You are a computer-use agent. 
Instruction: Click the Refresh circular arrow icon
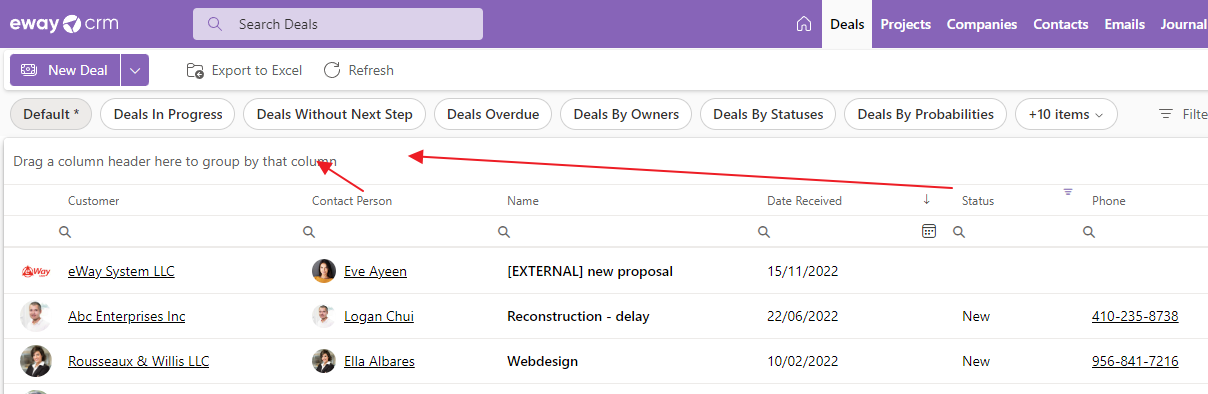coord(333,70)
